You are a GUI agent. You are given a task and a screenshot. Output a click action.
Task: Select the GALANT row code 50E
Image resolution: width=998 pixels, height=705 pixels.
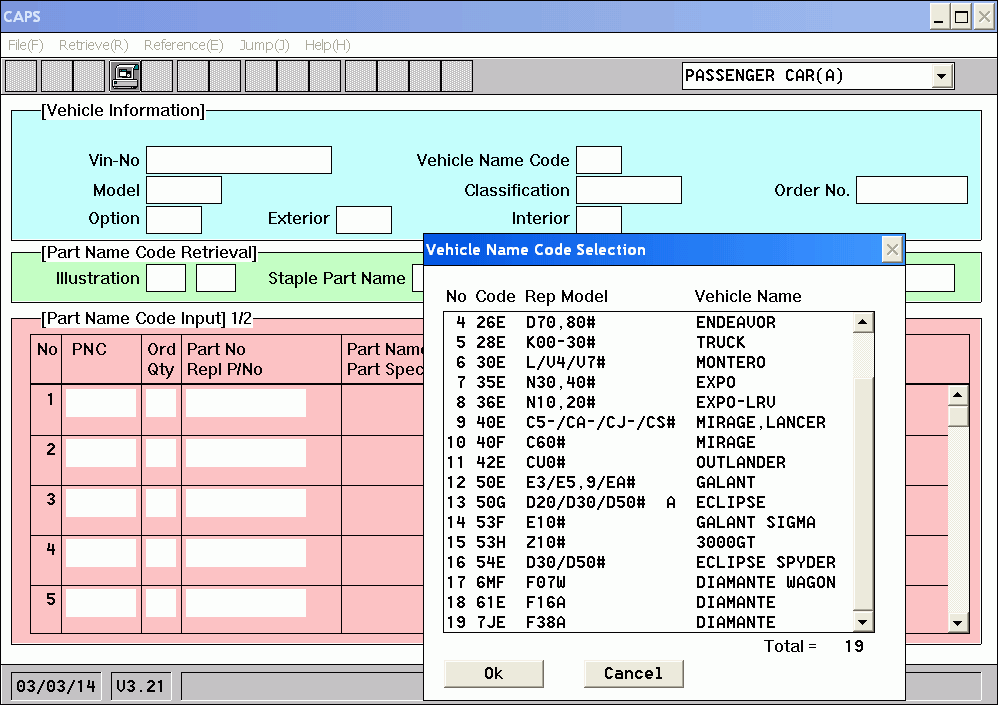click(648, 482)
